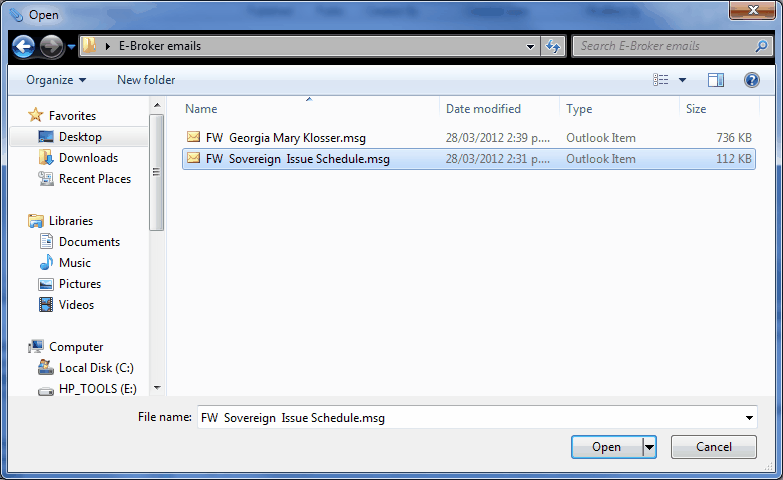783x480 pixels.
Task: Click the Favorites star icon
Action: [35, 115]
